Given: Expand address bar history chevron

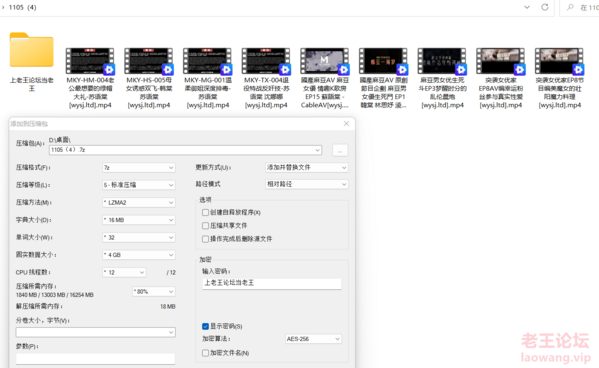Looking at the screenshot, I should (x=527, y=7).
